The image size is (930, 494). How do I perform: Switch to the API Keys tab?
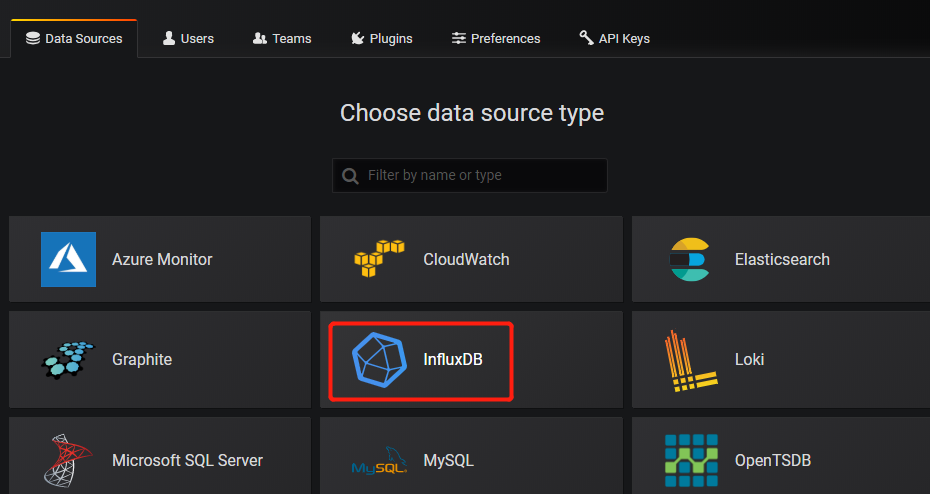[x=614, y=39]
